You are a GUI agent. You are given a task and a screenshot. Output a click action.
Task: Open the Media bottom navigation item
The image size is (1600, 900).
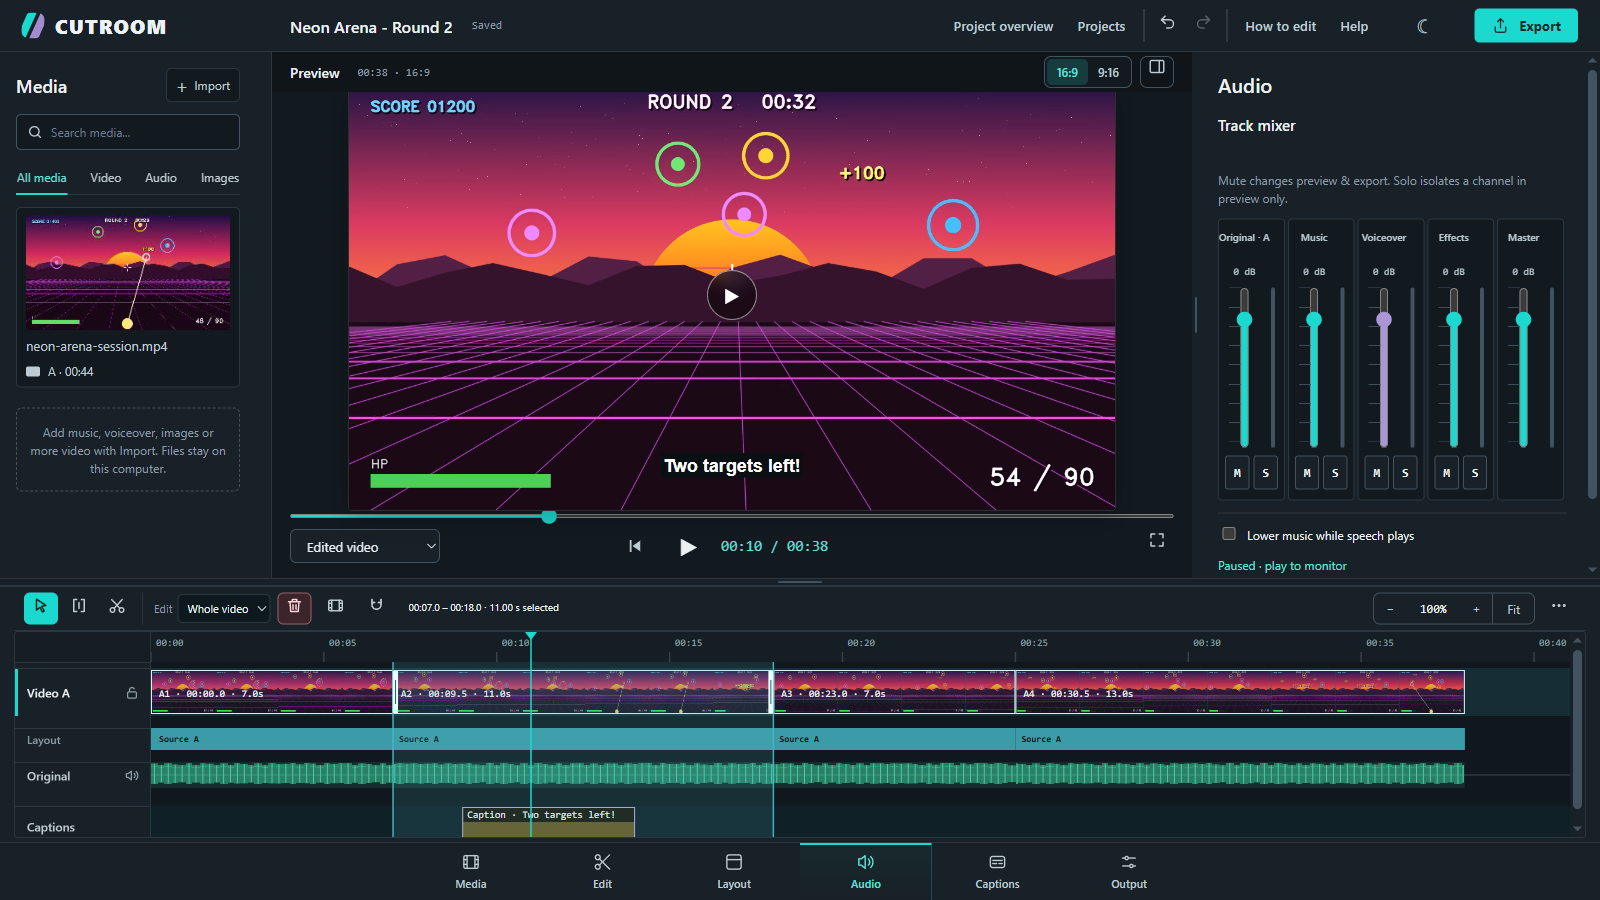pyautogui.click(x=471, y=871)
